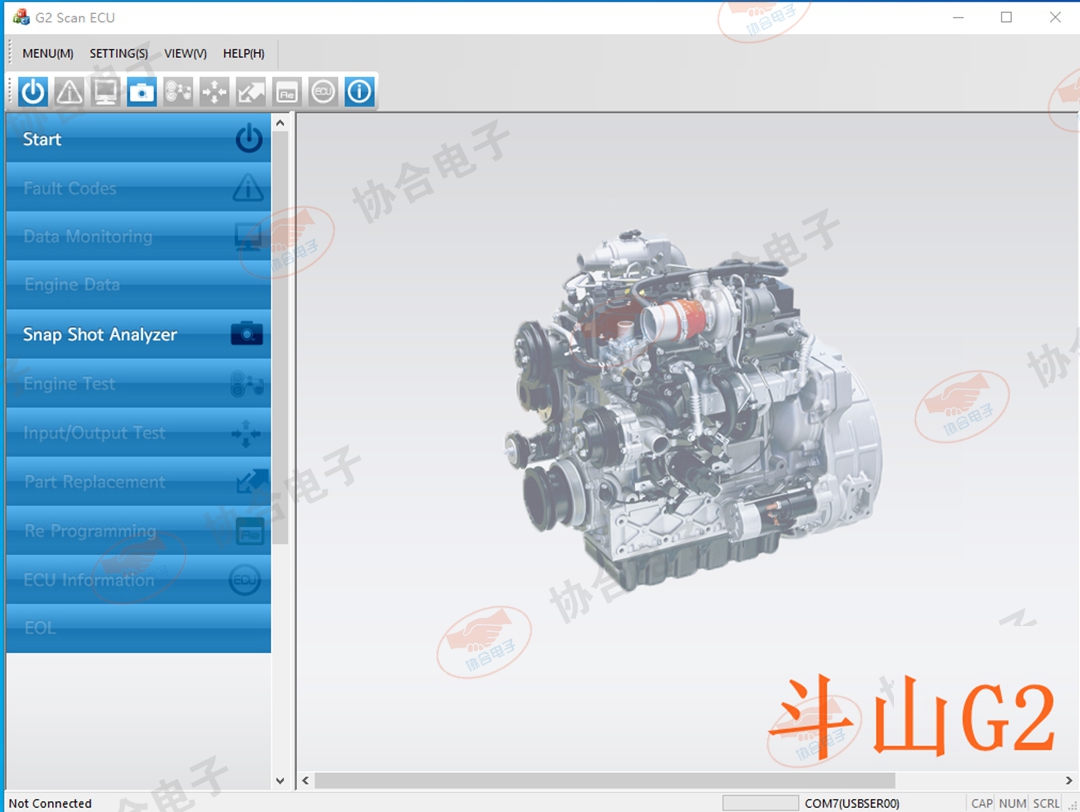The height and width of the screenshot is (812, 1080).
Task: Click sidebar scrollbar up arrow
Action: coord(280,123)
